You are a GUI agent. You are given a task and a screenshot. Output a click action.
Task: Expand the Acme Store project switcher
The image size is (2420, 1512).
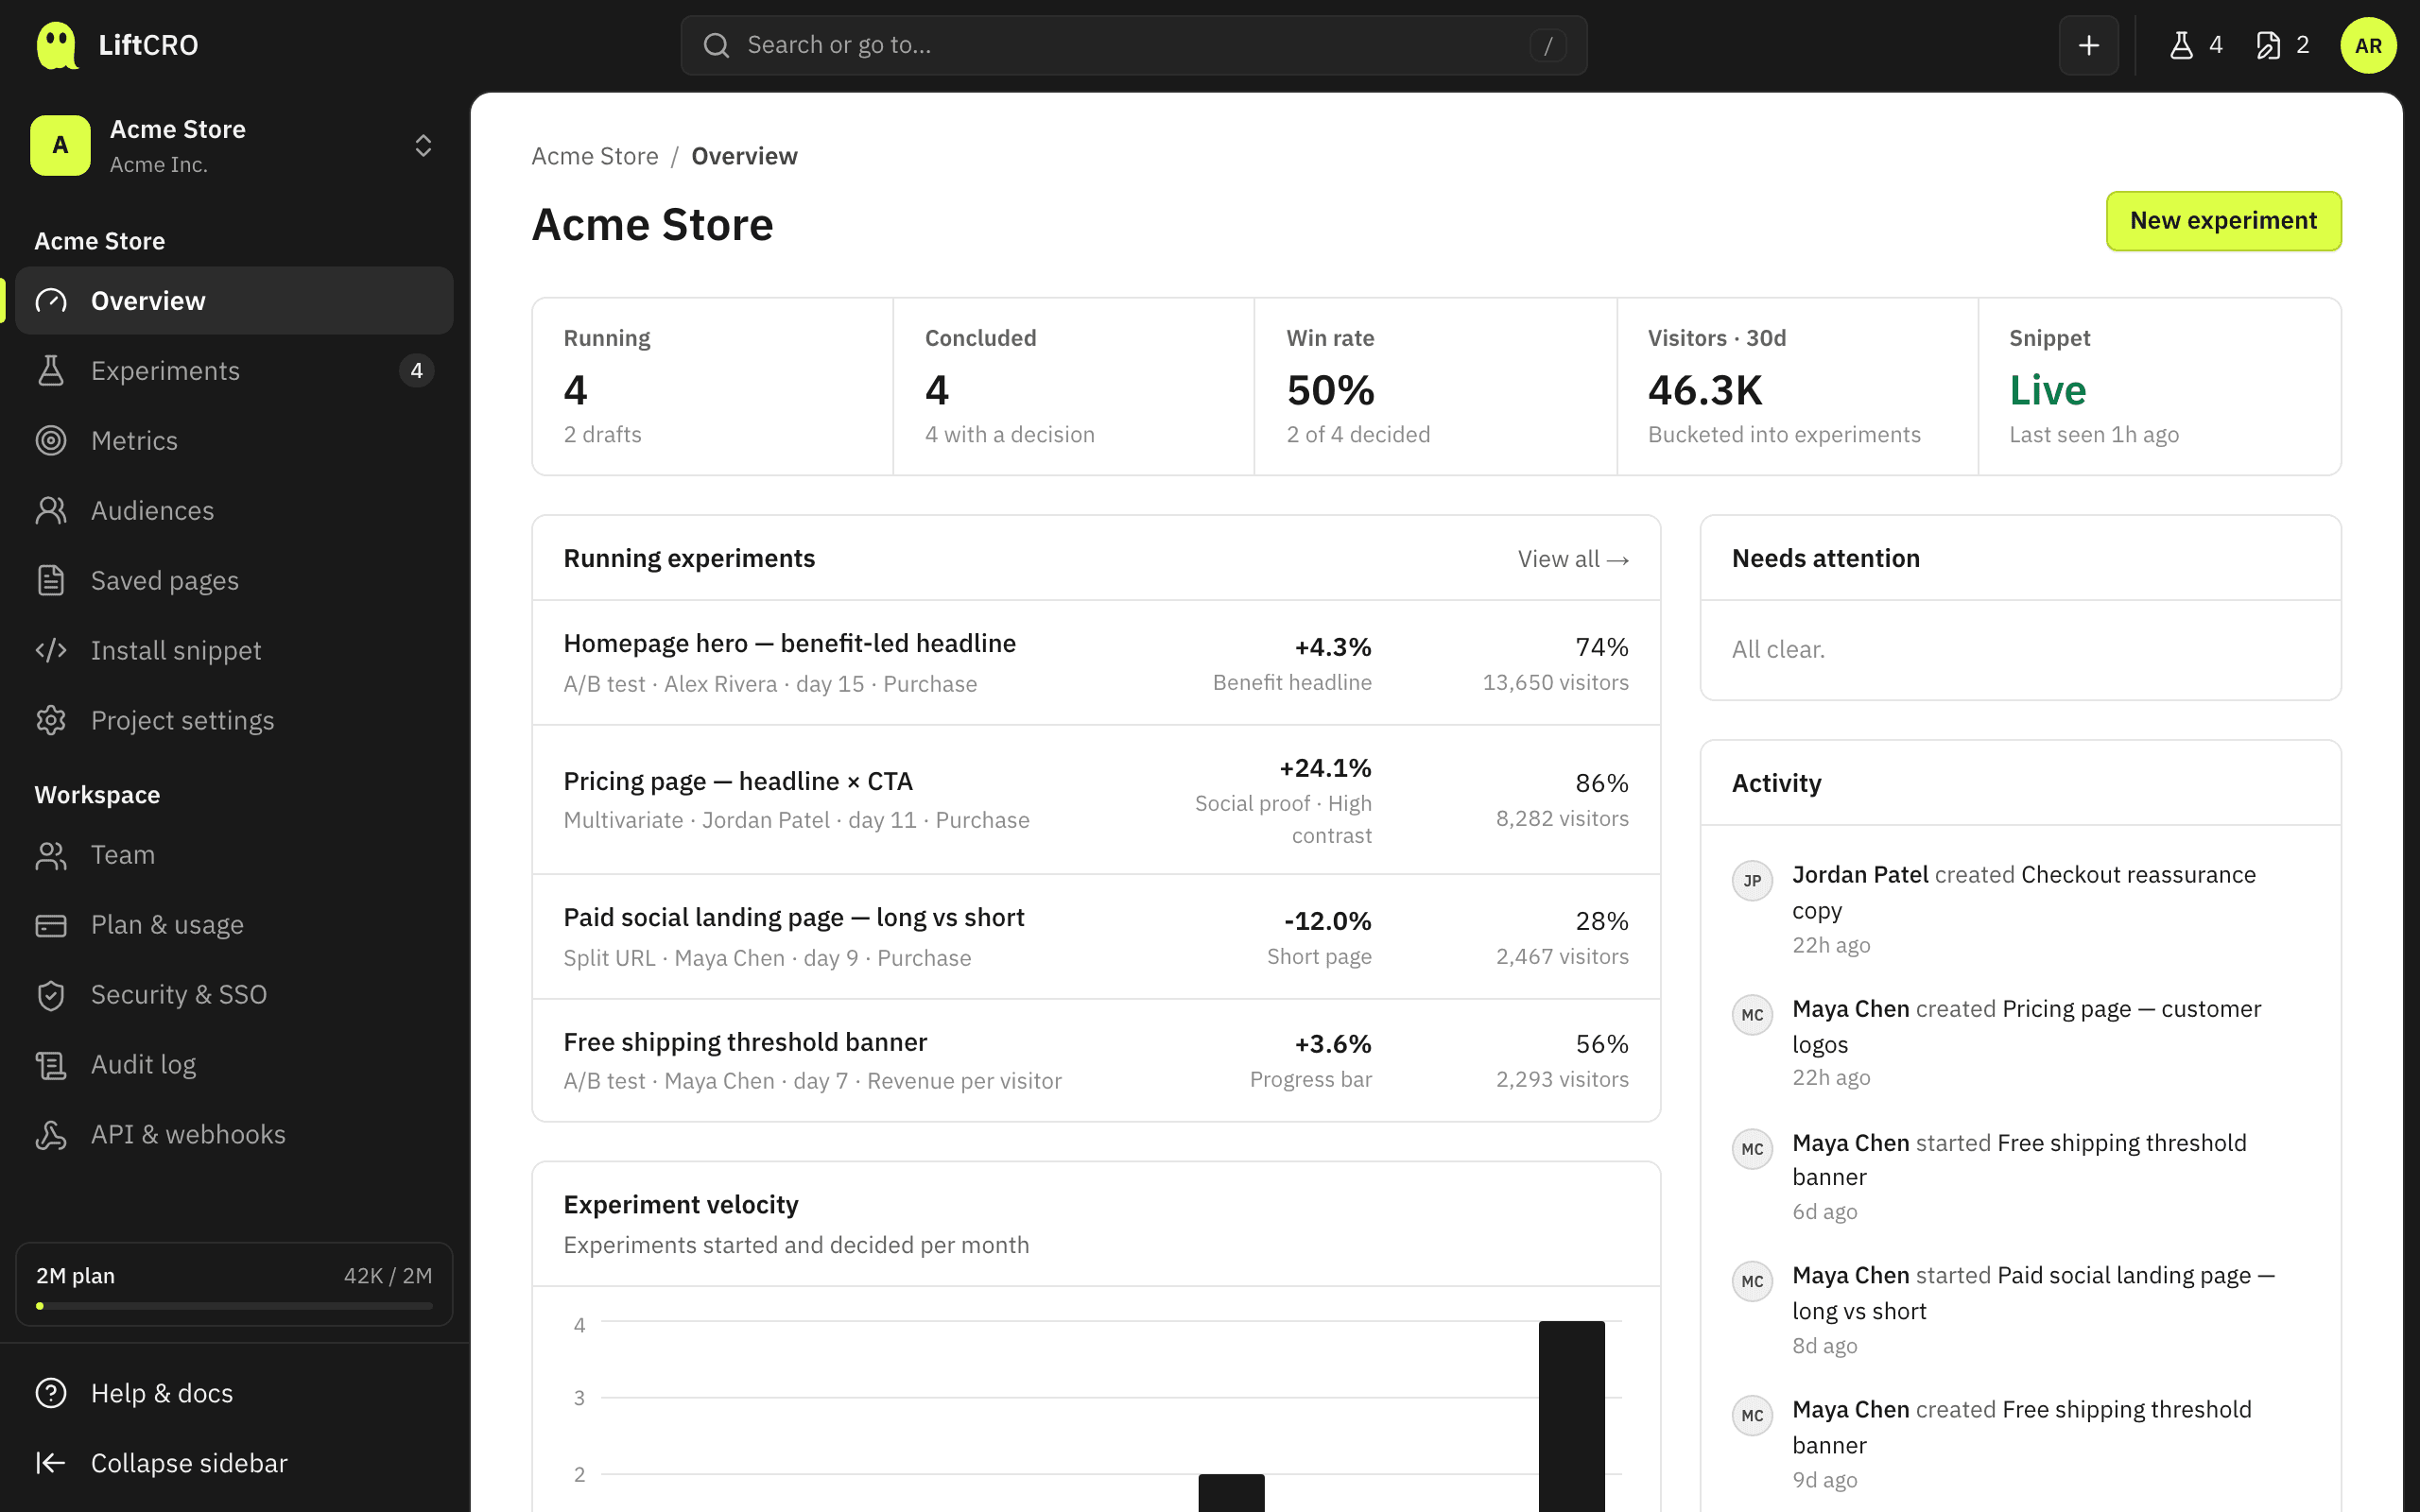coord(234,146)
